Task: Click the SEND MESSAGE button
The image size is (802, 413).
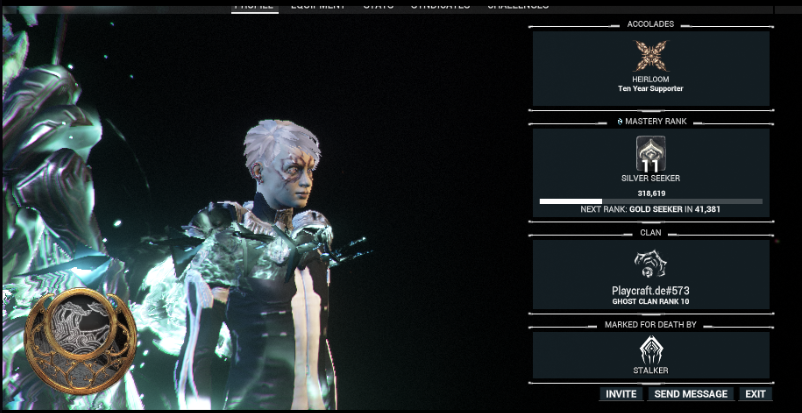Action: 690,394
